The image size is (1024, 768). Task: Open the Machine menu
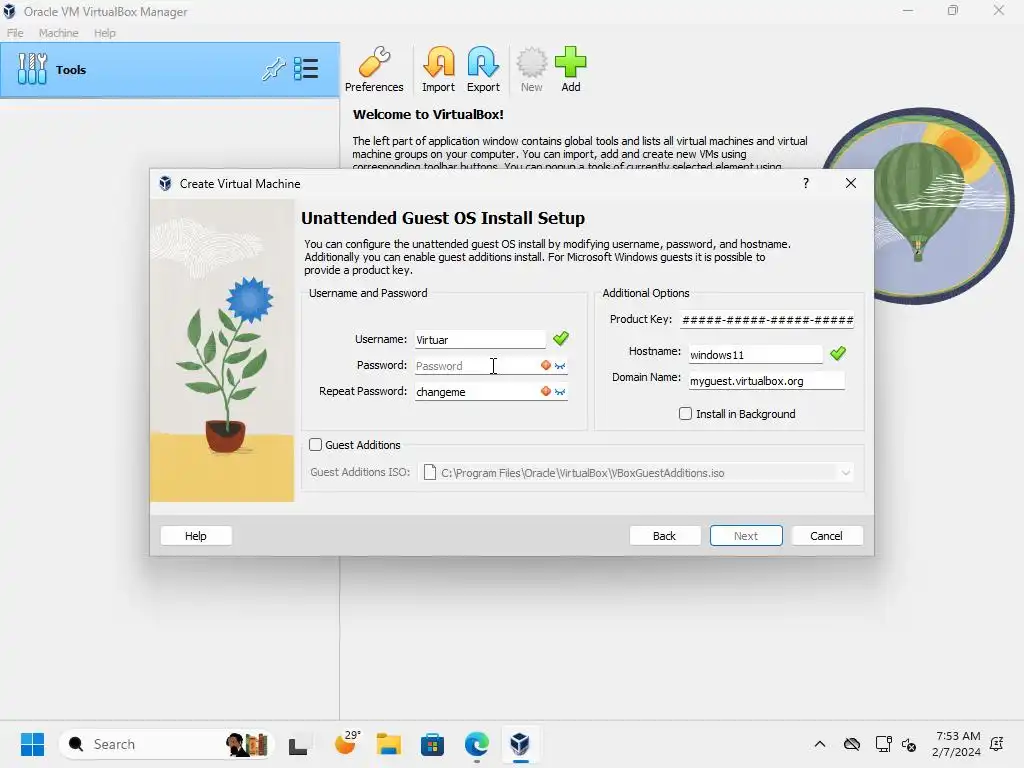coord(58,33)
